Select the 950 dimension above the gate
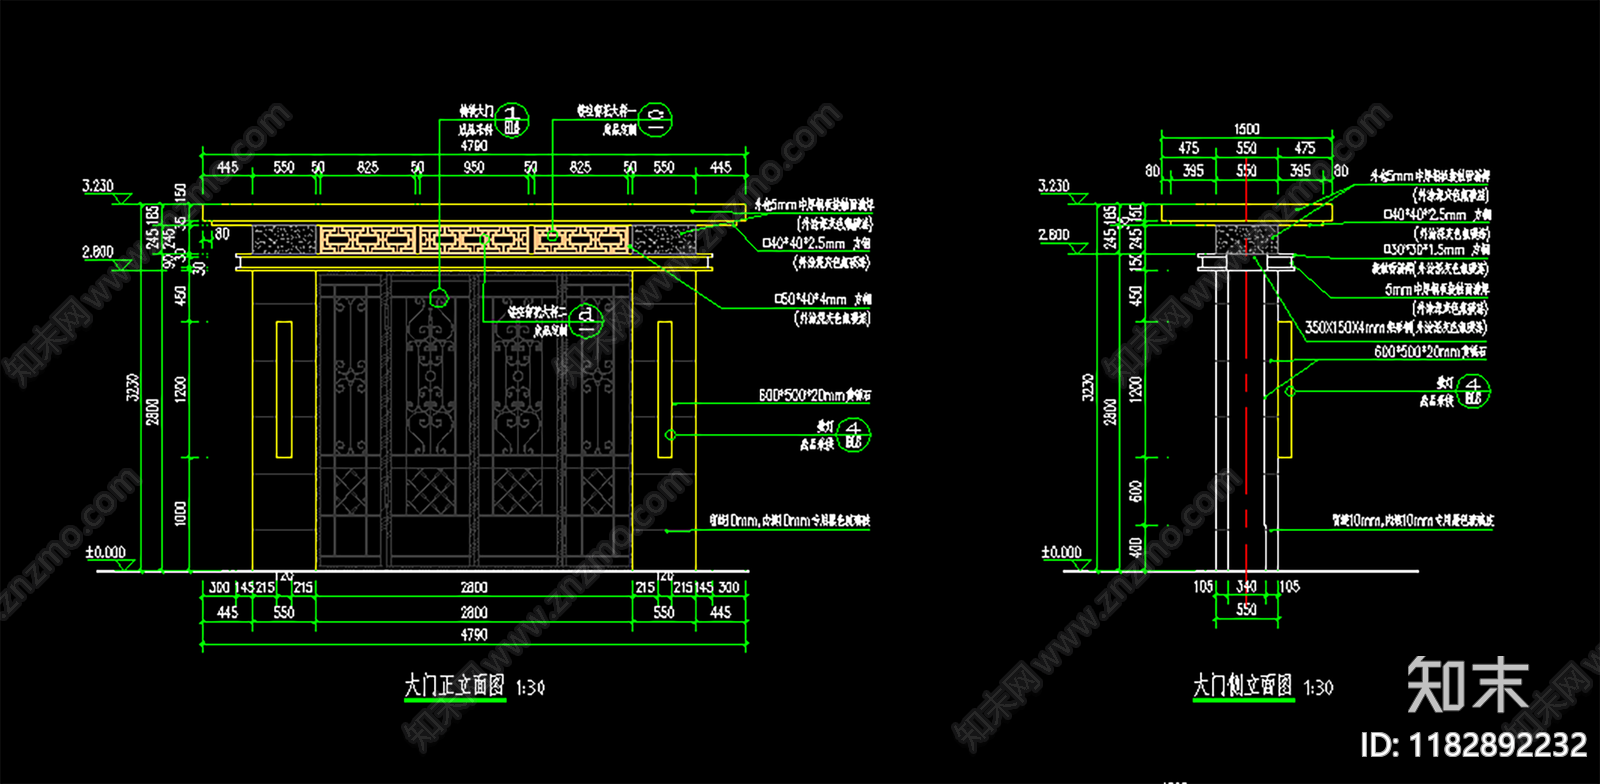The width and height of the screenshot is (1600, 784). [474, 168]
